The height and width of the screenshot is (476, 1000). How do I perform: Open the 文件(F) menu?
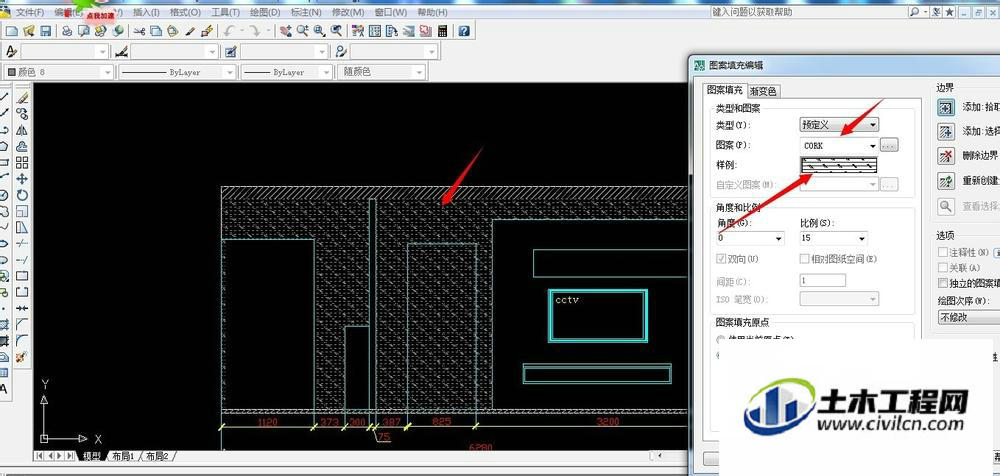tap(29, 12)
